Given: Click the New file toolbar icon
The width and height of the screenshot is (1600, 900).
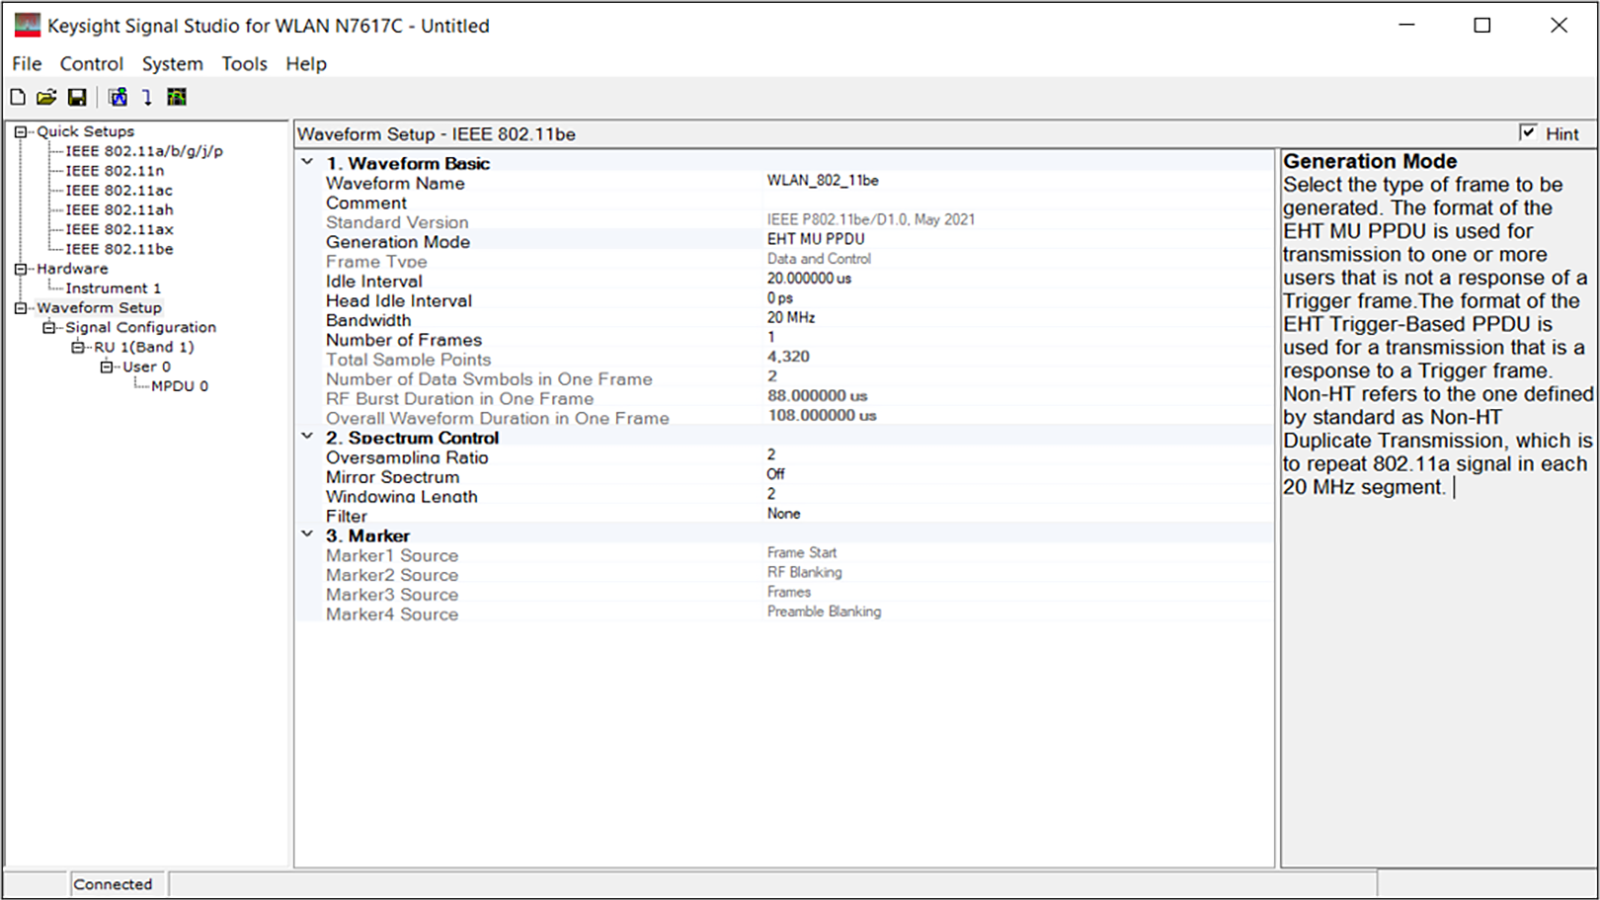Looking at the screenshot, I should (x=18, y=97).
